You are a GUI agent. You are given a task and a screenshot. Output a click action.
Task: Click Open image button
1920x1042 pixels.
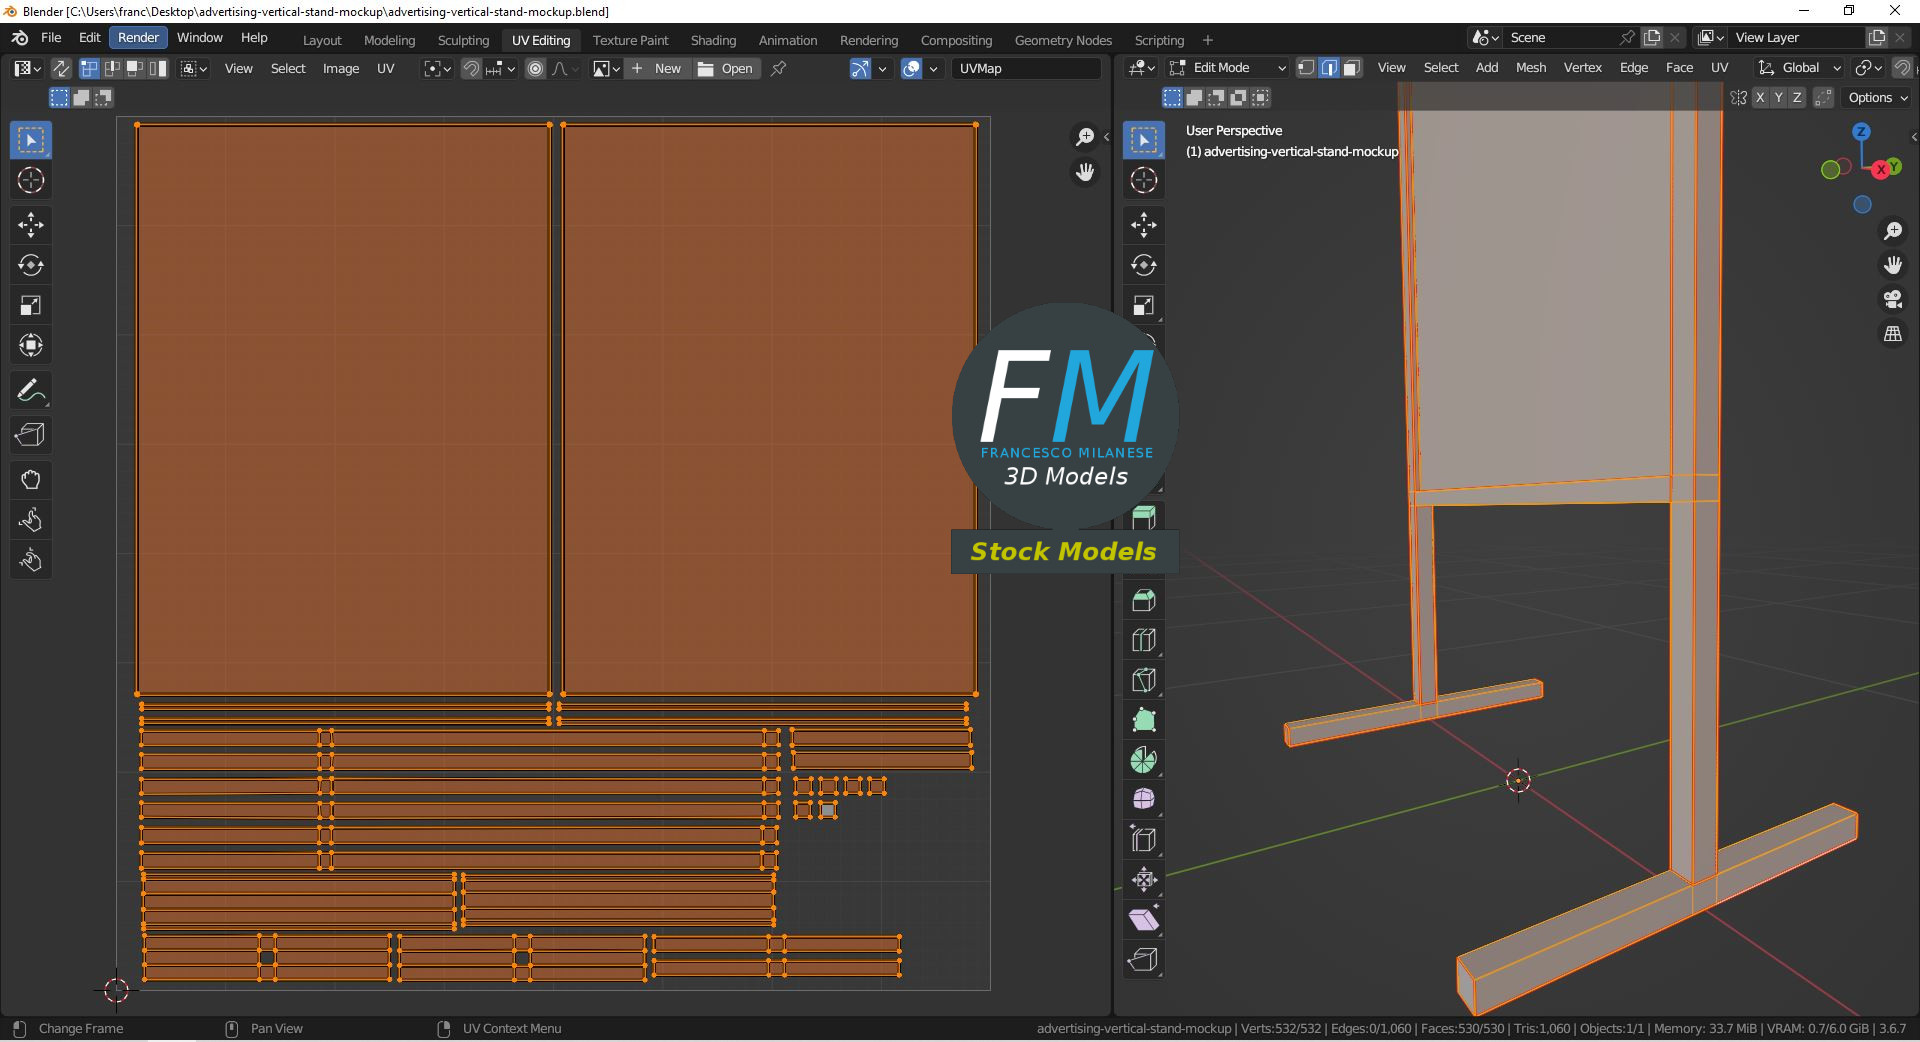(x=726, y=68)
